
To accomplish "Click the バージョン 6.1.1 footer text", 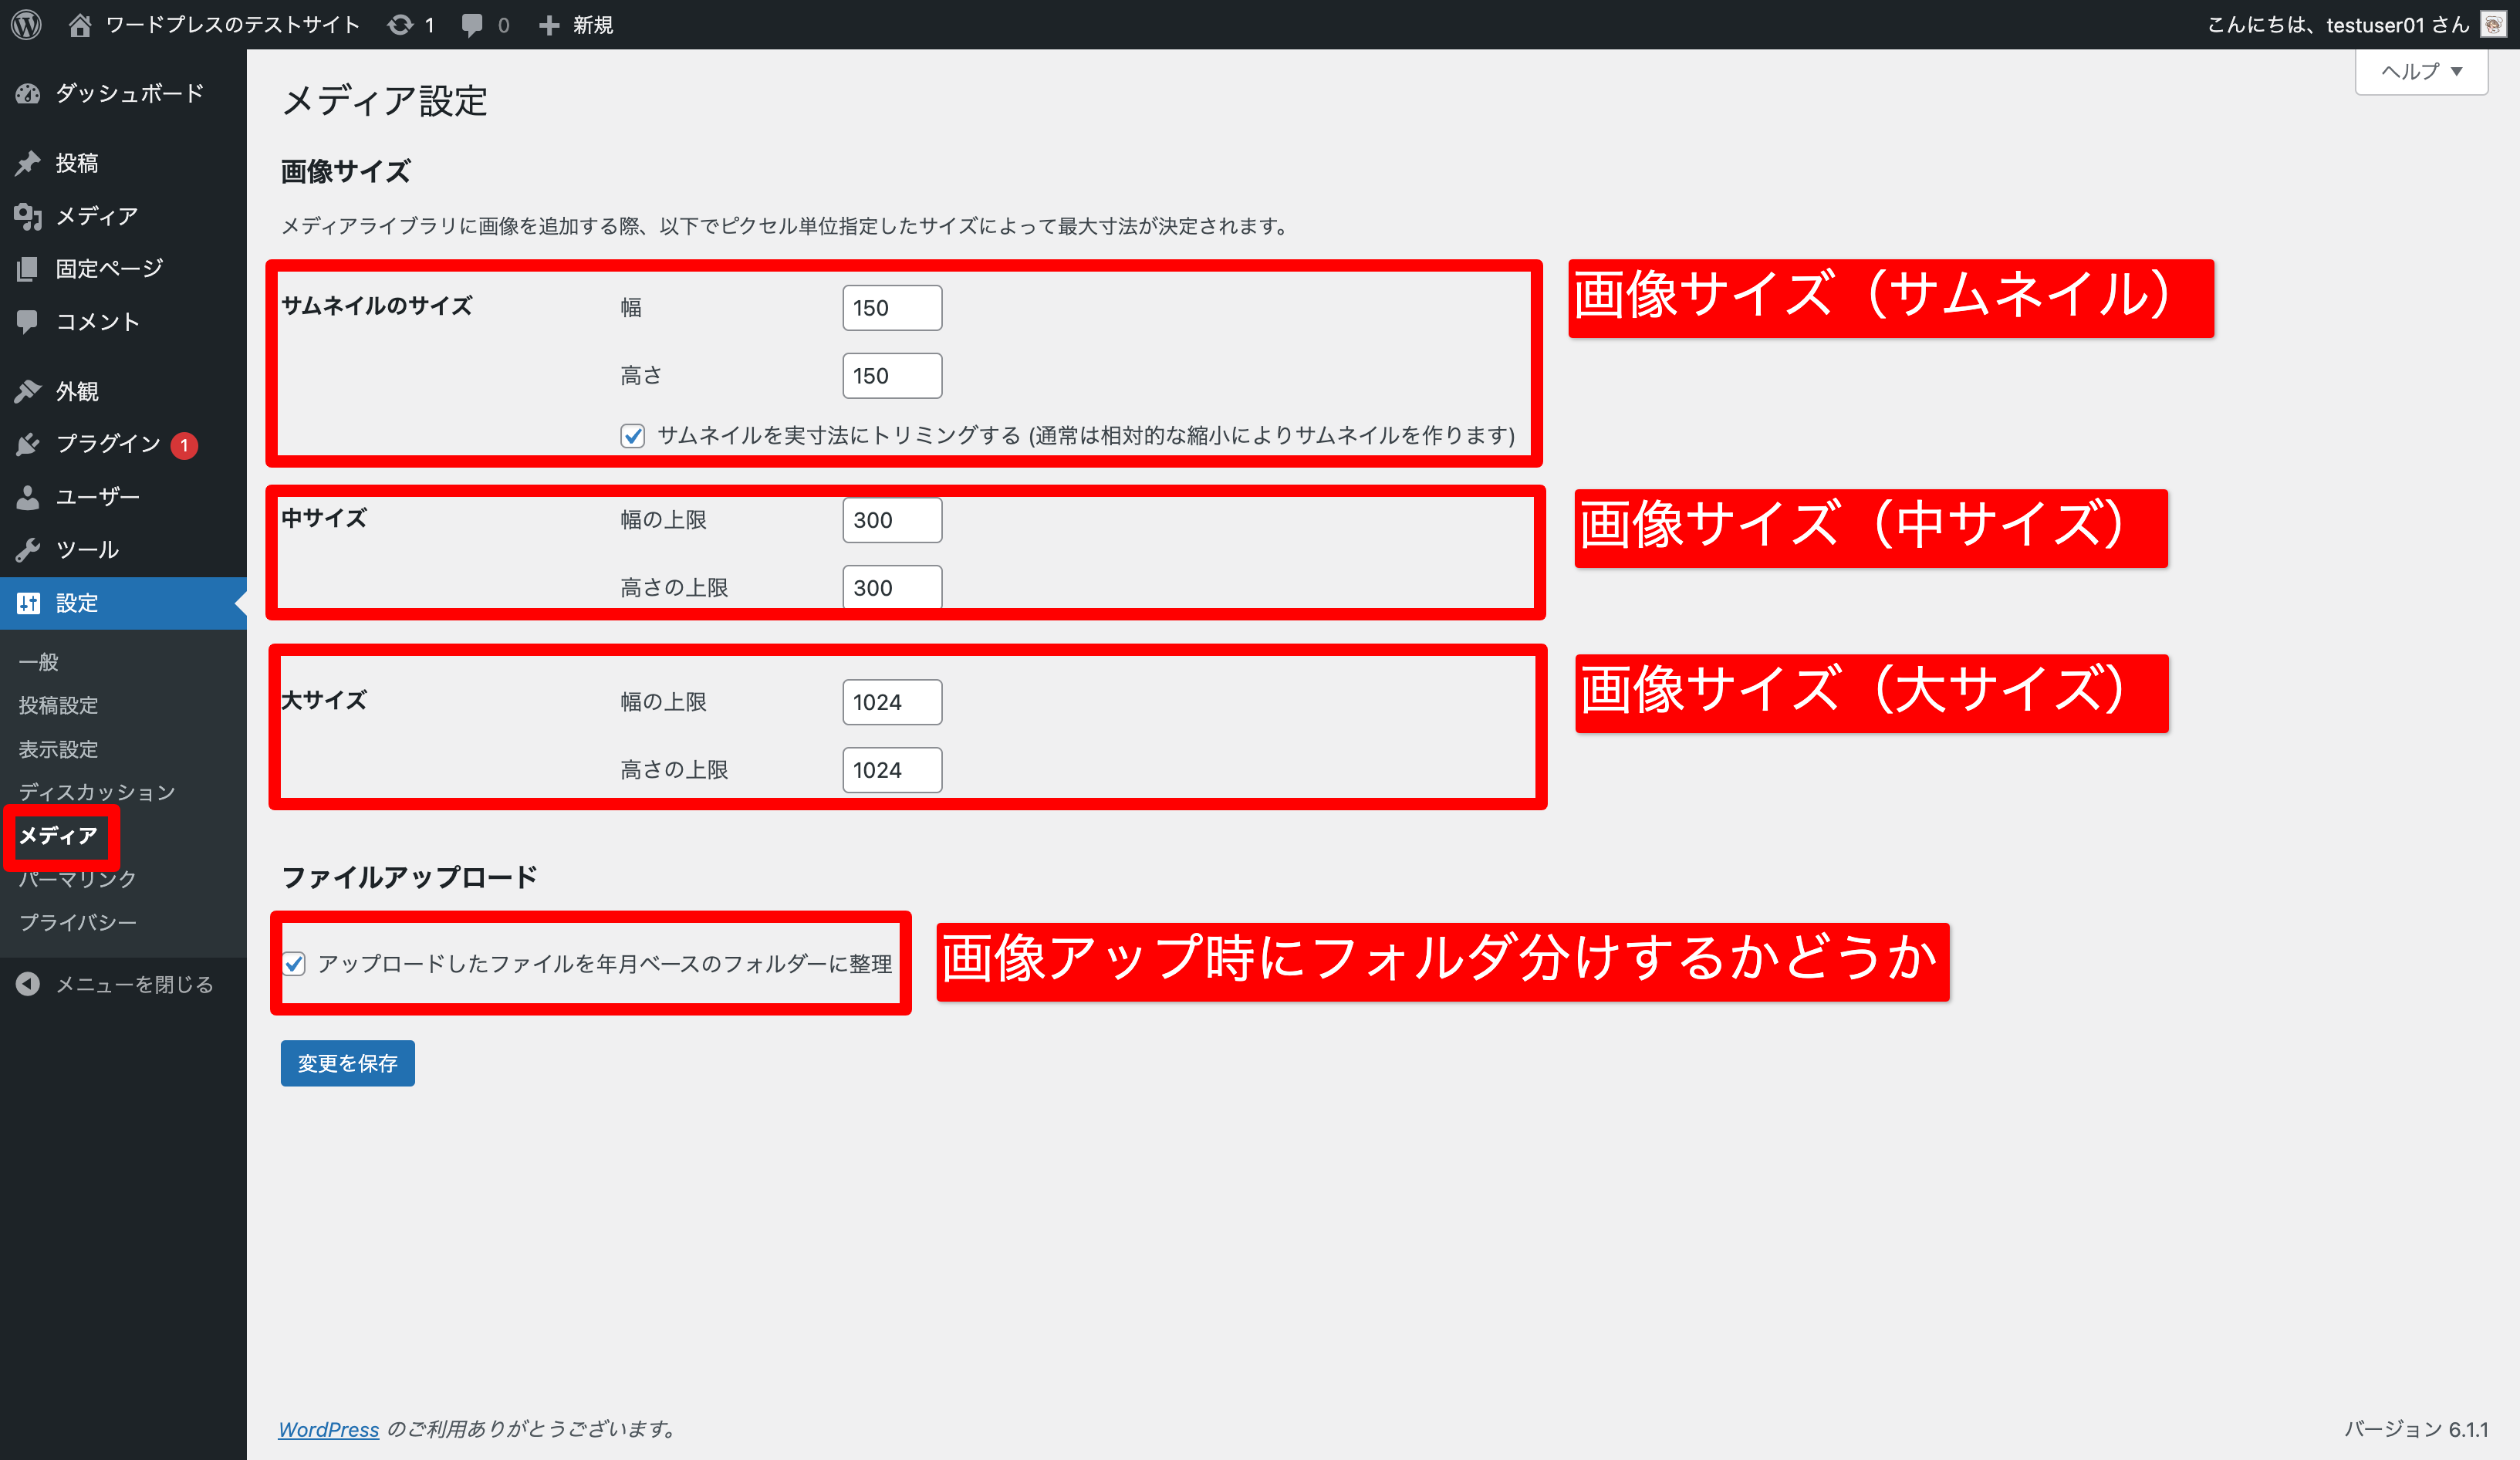I will point(2416,1430).
